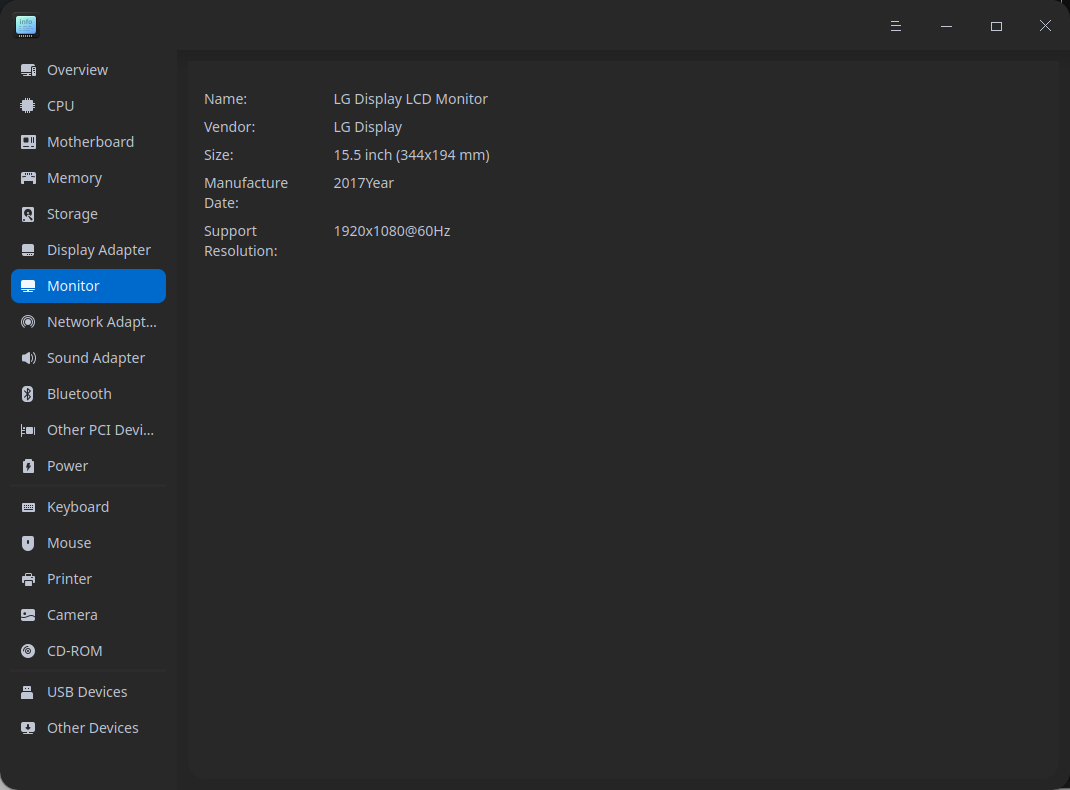Viewport: 1070px width, 790px height.
Task: Click the resolution "1920x1080@60Hz"
Action: click(392, 231)
